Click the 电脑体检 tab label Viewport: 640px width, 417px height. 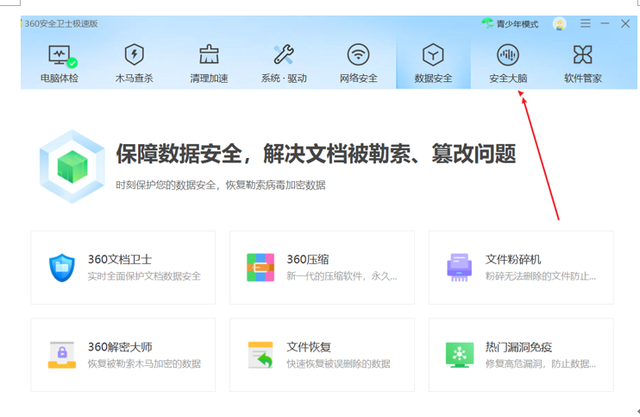coord(59,78)
